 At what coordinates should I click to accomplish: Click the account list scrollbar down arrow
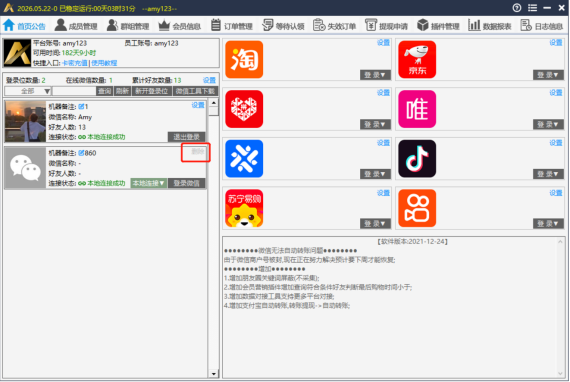pyautogui.click(x=214, y=374)
